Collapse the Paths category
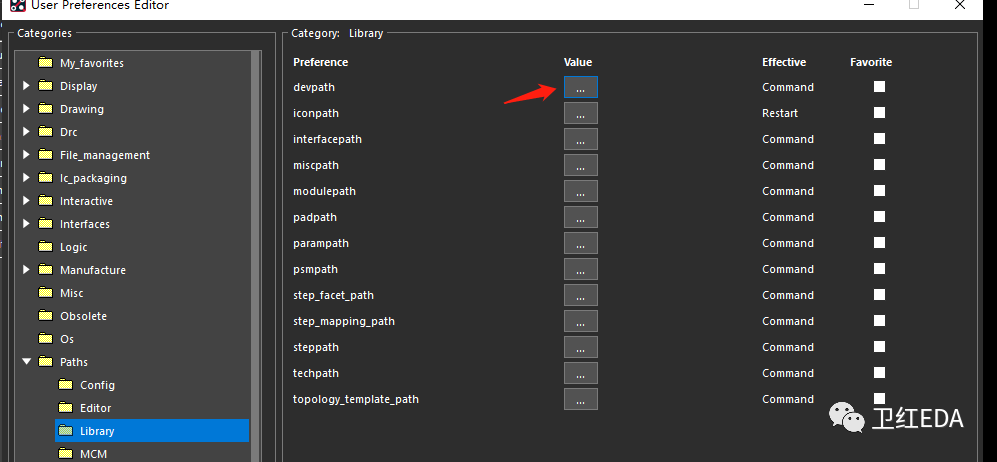Viewport: 997px width, 462px height. 26,362
